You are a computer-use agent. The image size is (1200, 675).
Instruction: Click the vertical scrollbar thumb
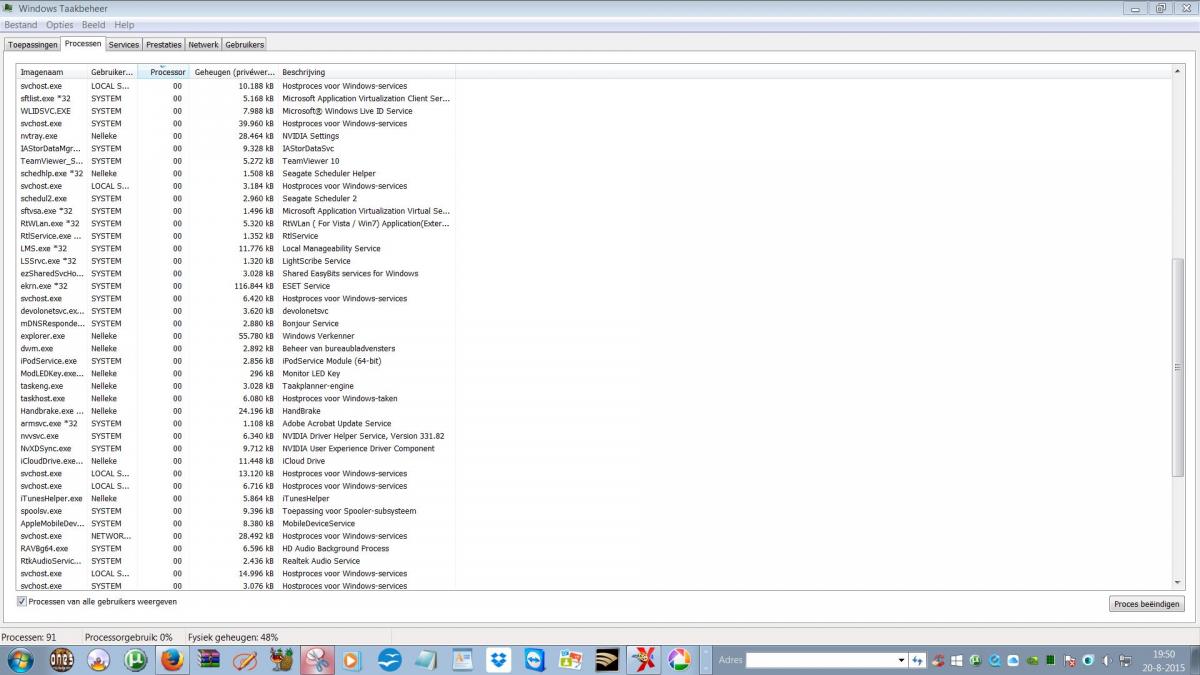pyautogui.click(x=1177, y=367)
